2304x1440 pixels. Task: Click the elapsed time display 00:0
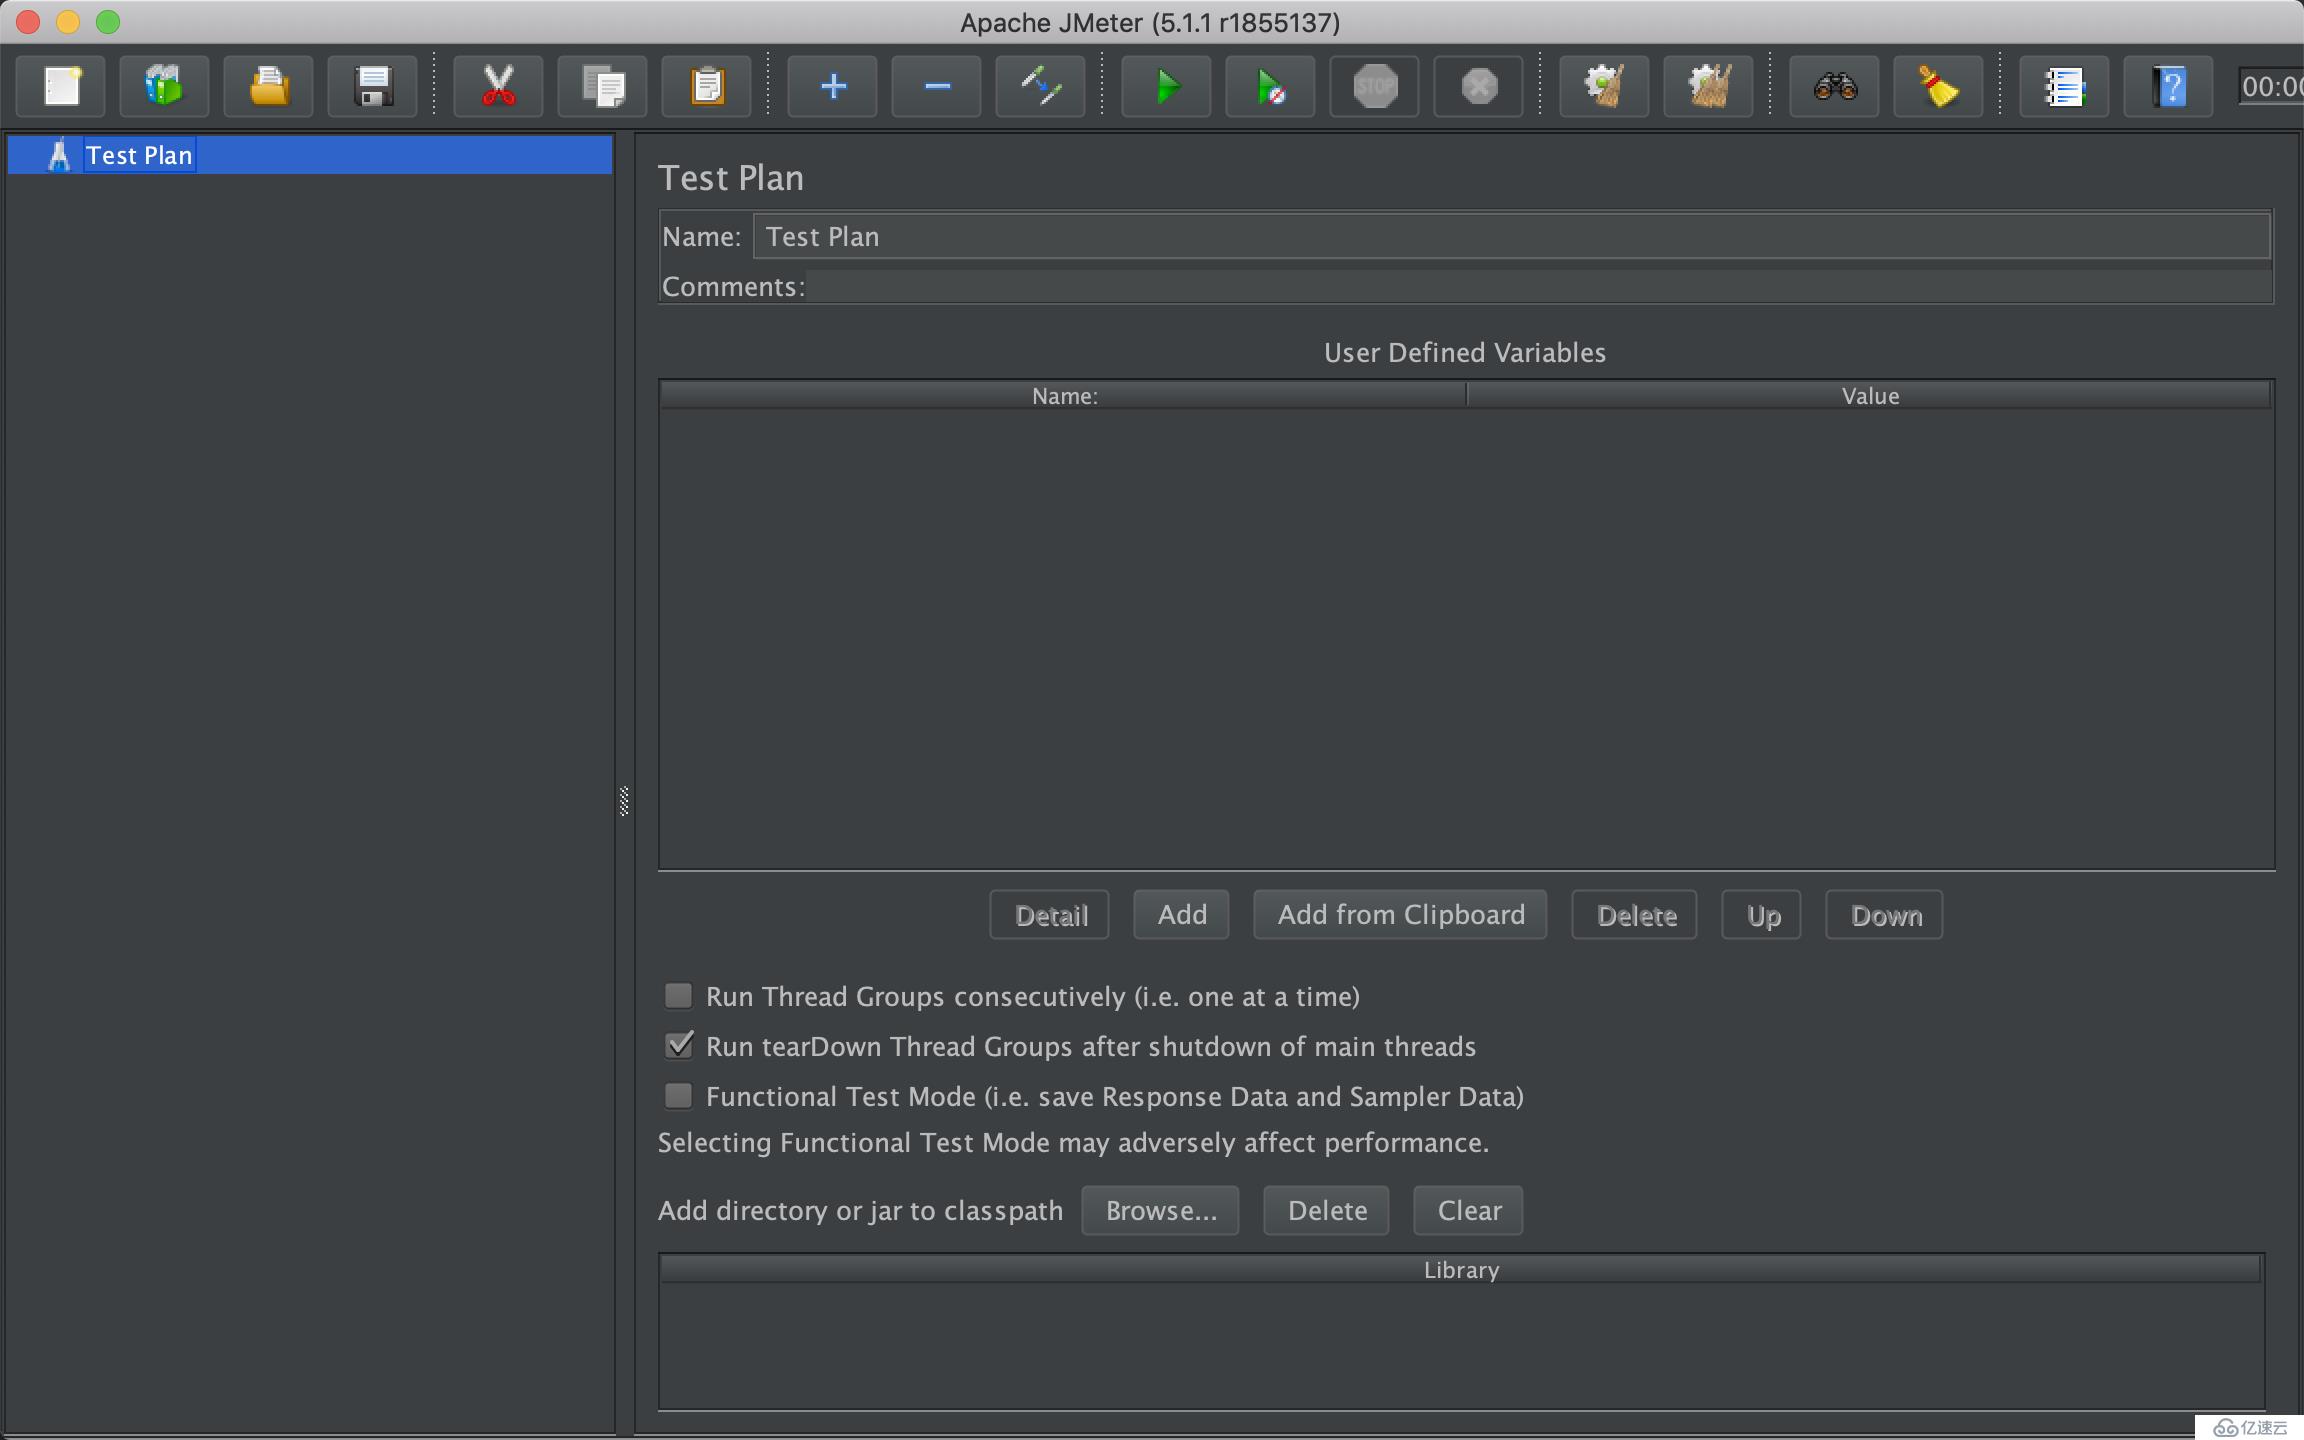[2271, 87]
